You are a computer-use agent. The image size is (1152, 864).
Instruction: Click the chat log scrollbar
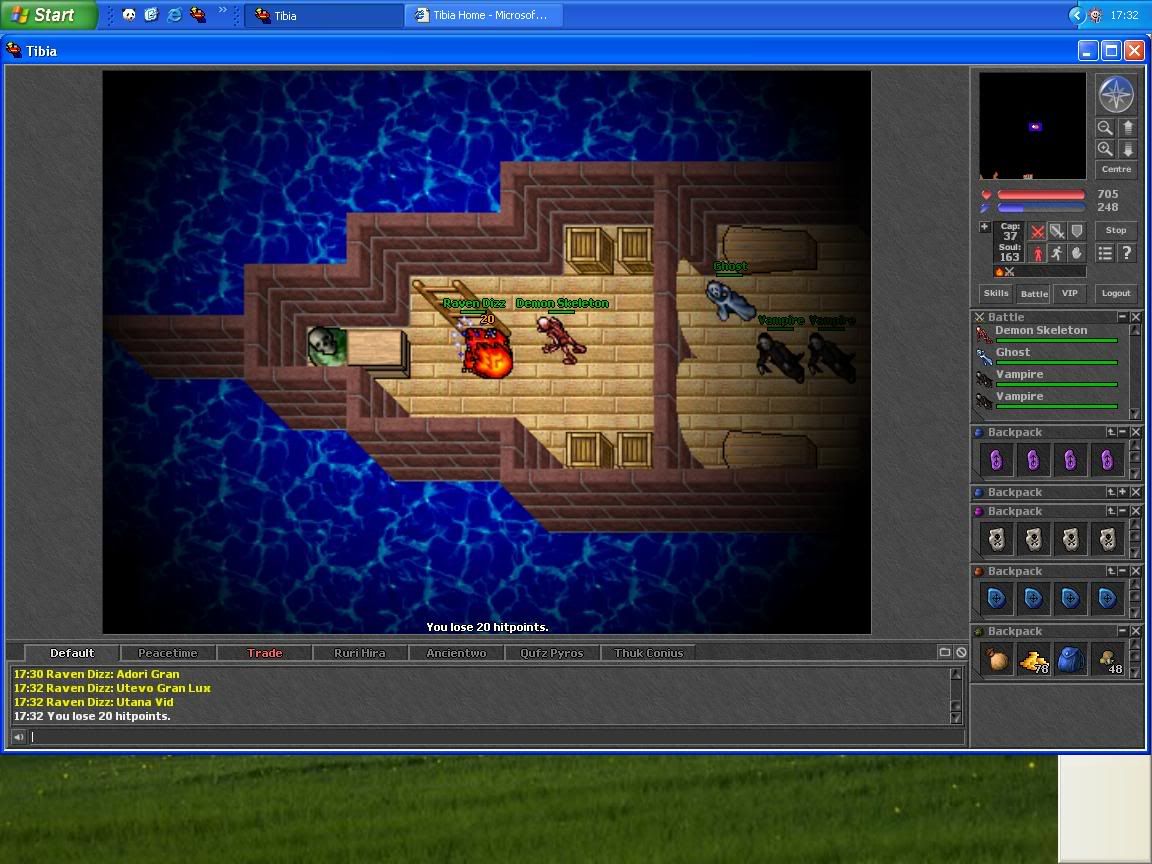tap(956, 695)
